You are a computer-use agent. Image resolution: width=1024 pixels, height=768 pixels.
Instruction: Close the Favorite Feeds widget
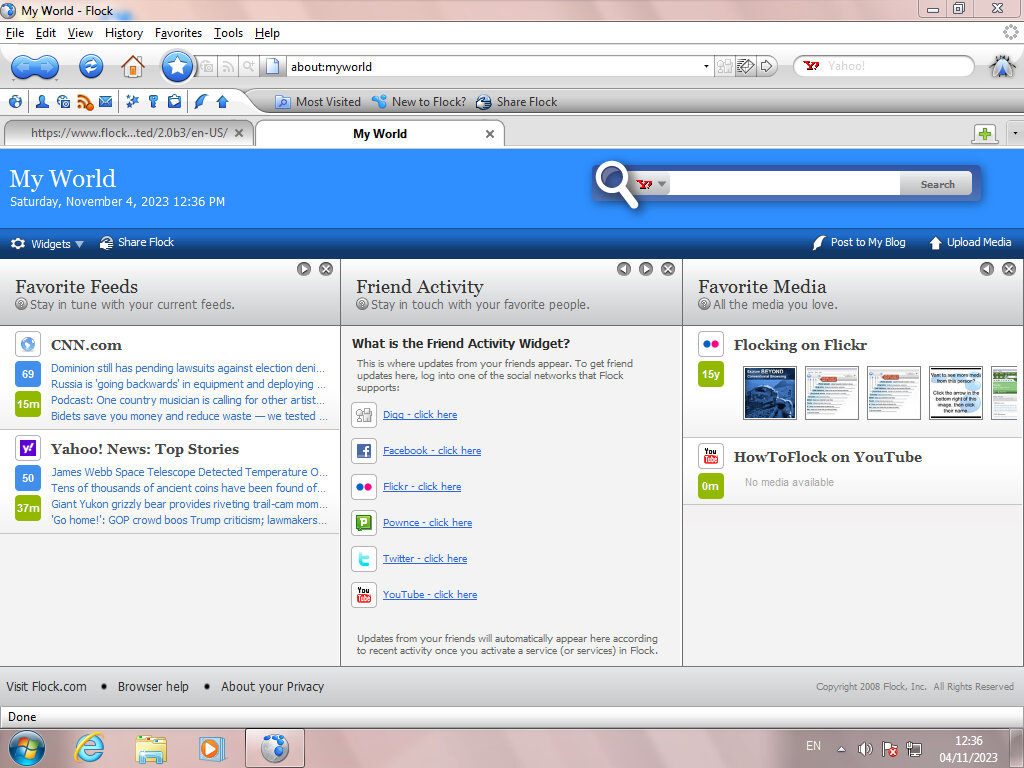326,269
